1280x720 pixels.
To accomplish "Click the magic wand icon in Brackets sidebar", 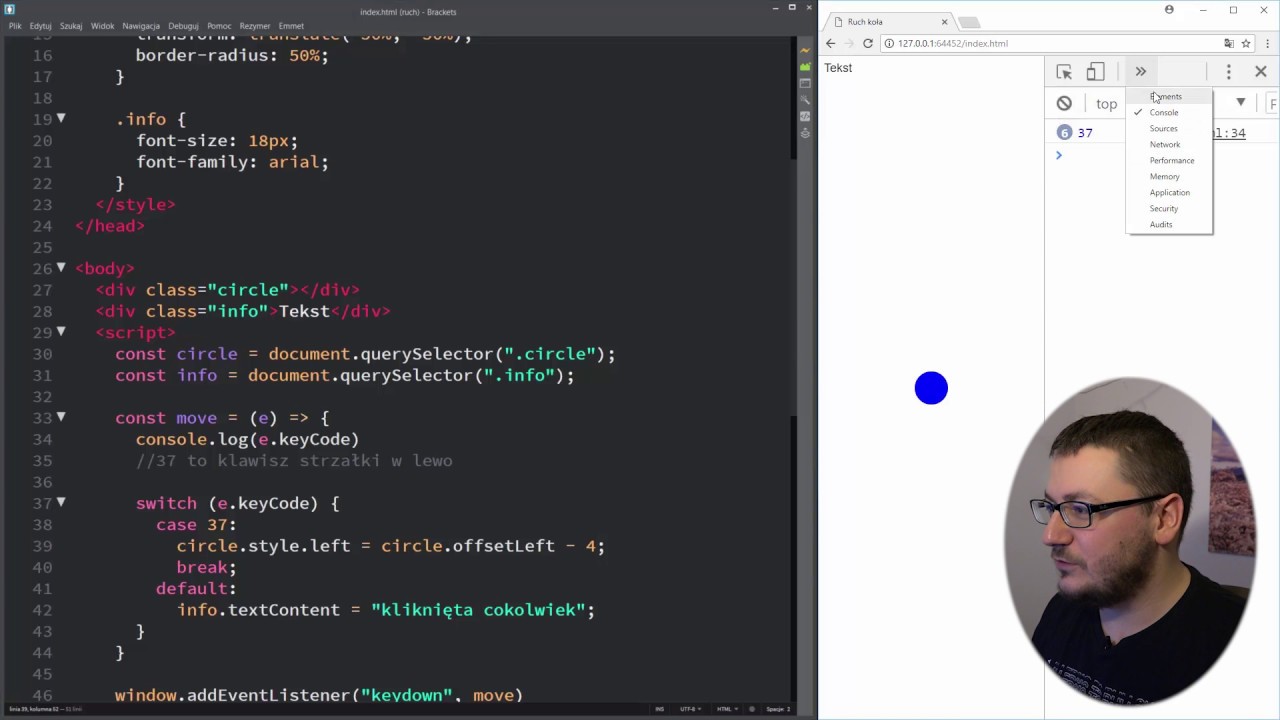I will pyautogui.click(x=805, y=100).
